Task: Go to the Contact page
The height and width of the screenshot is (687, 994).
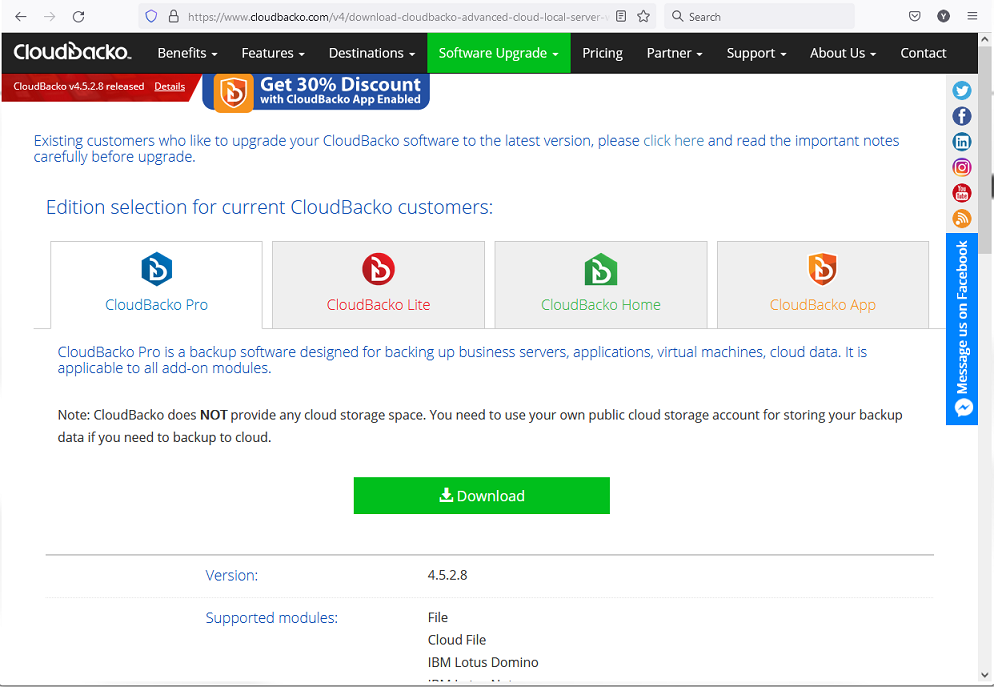Action: click(x=923, y=53)
